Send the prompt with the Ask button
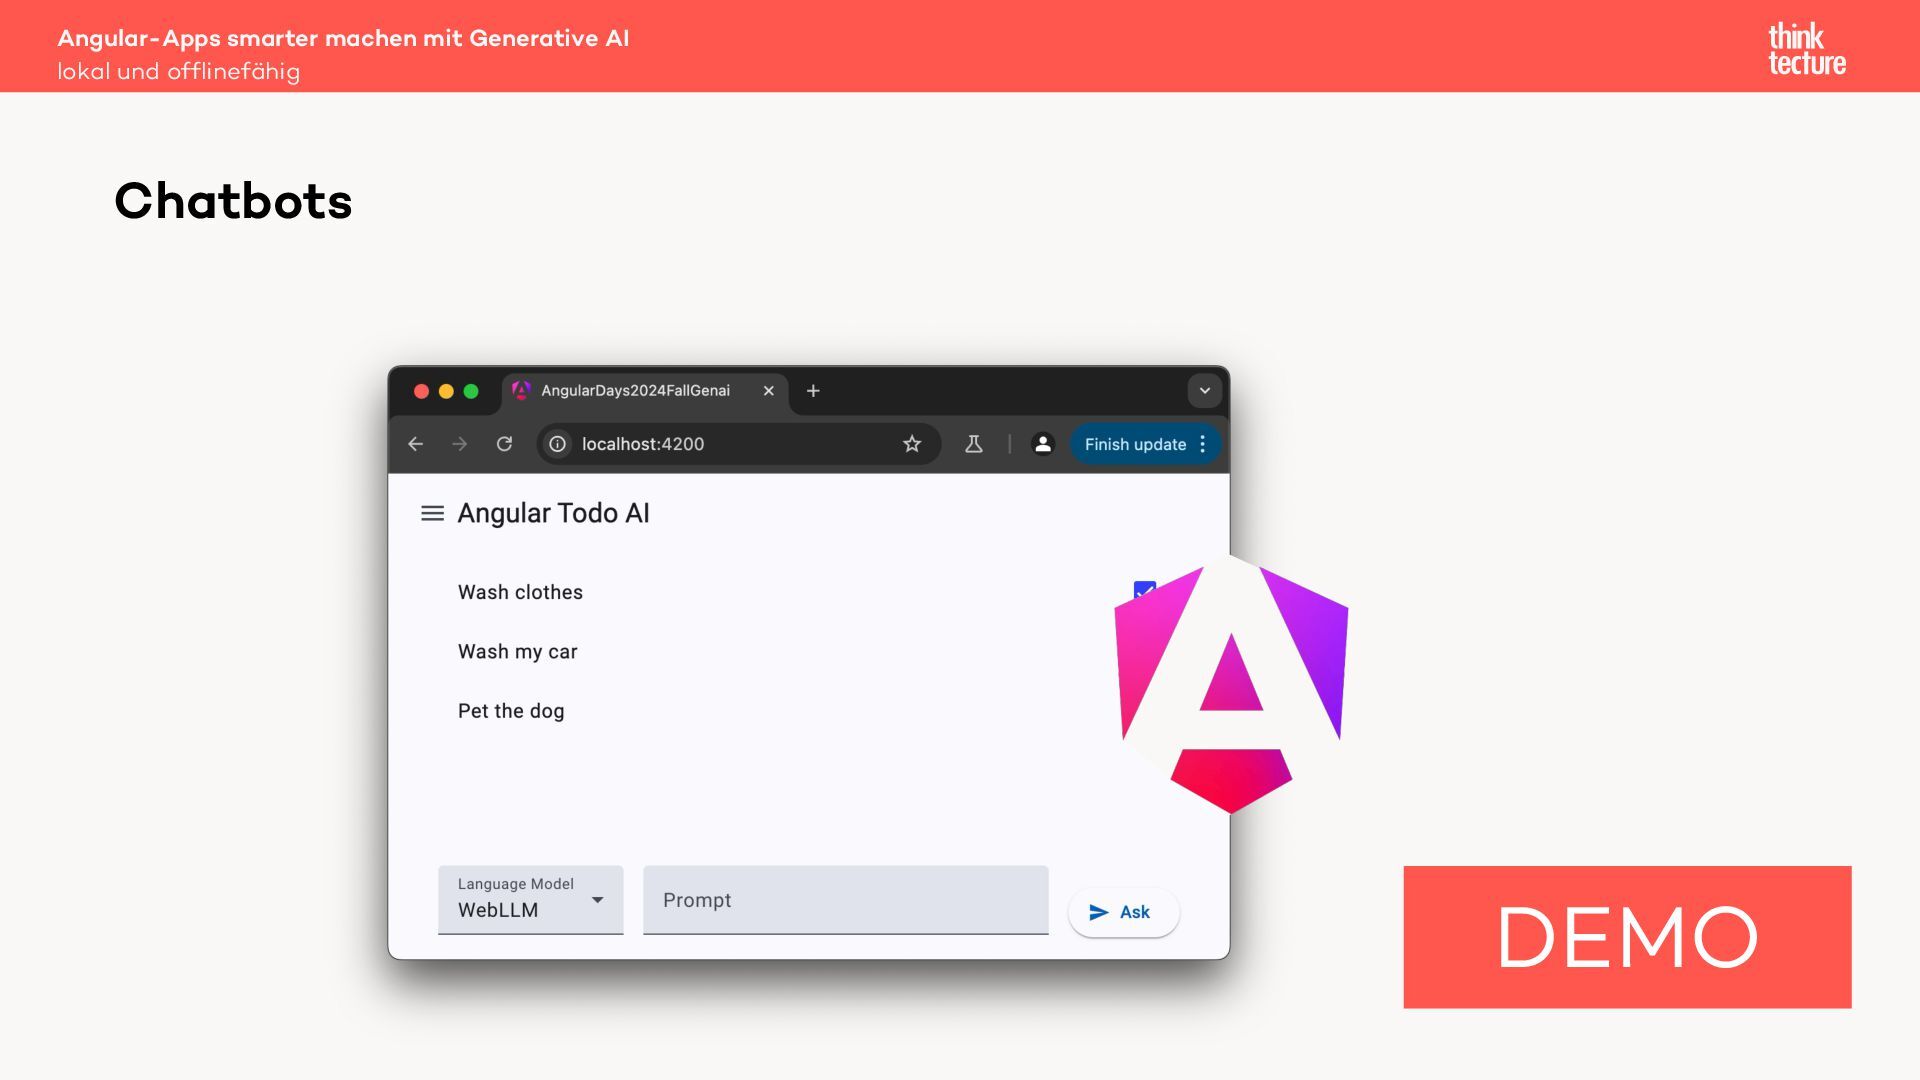This screenshot has height=1080, width=1920. tap(1124, 912)
